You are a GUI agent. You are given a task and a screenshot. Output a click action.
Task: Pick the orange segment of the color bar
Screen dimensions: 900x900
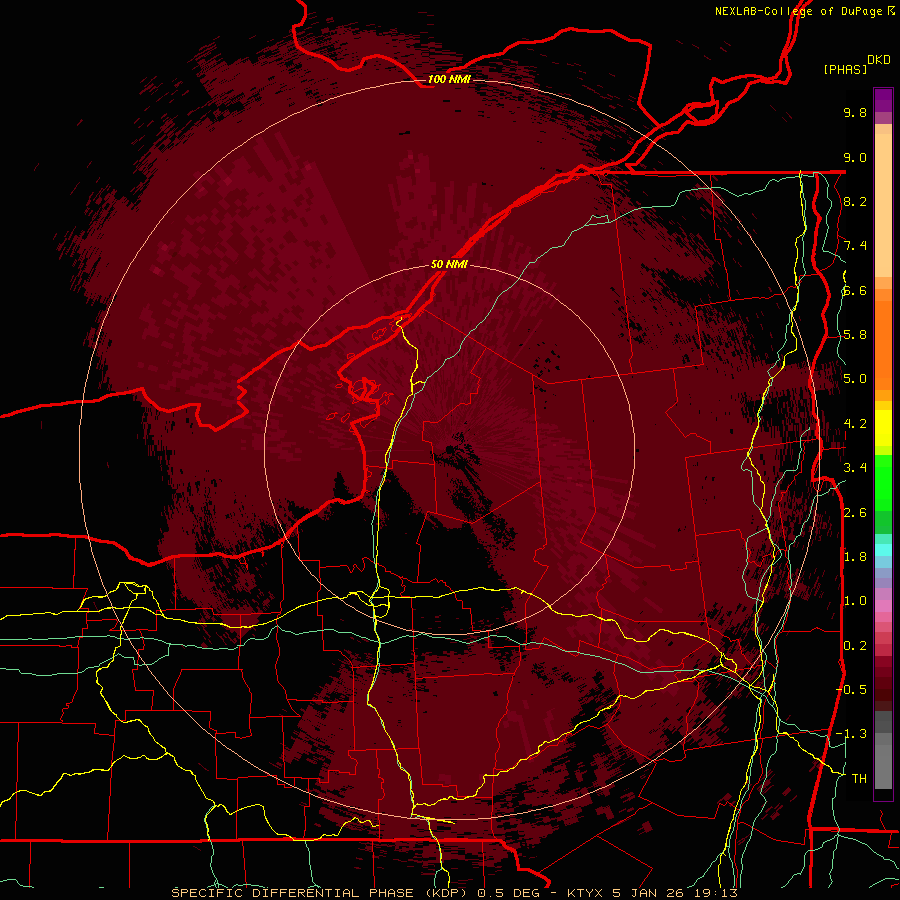pyautogui.click(x=883, y=344)
